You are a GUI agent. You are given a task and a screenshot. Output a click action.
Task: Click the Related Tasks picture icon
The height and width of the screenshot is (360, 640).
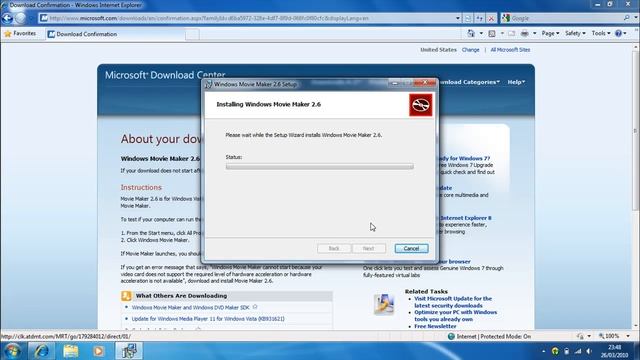(384, 304)
